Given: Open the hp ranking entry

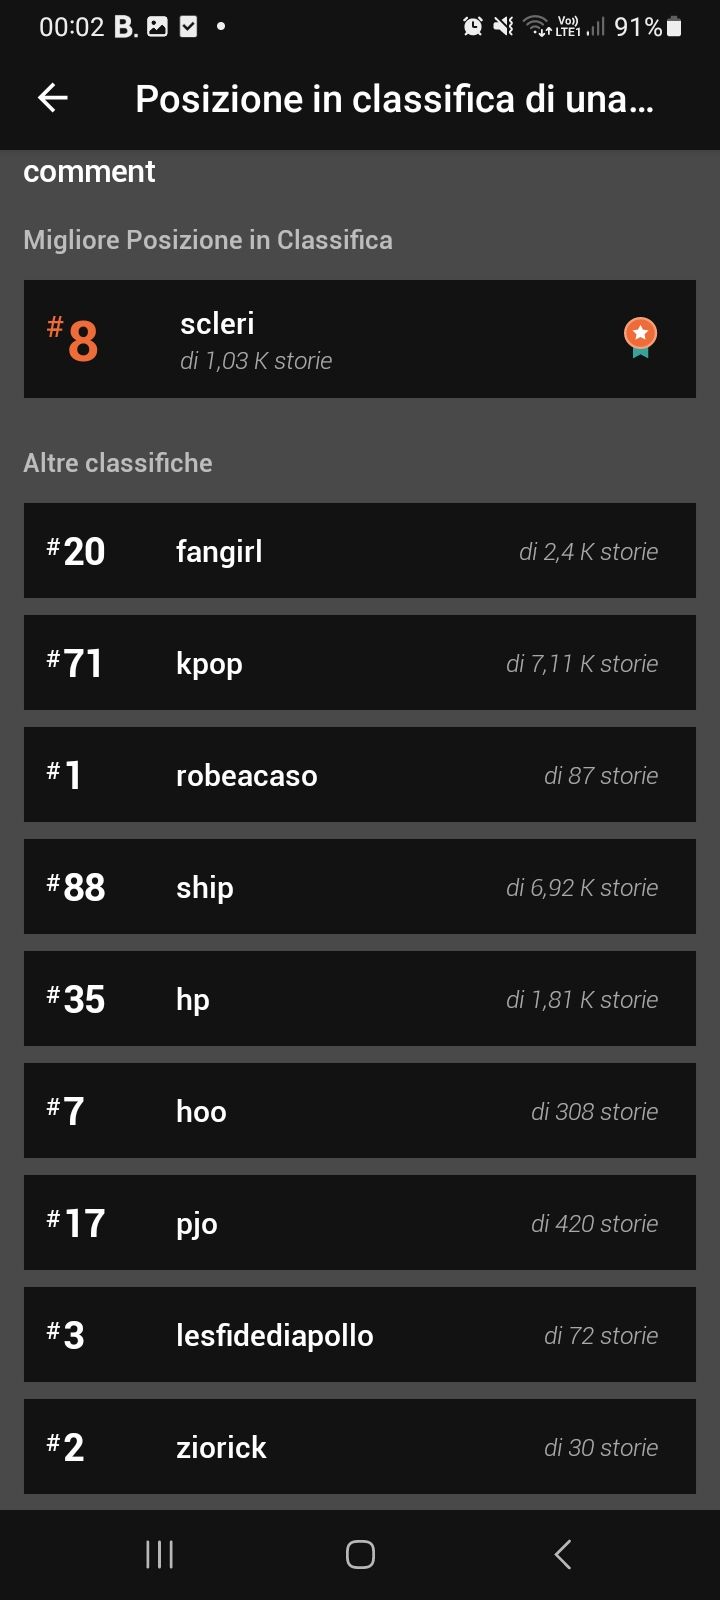Looking at the screenshot, I should coord(360,999).
